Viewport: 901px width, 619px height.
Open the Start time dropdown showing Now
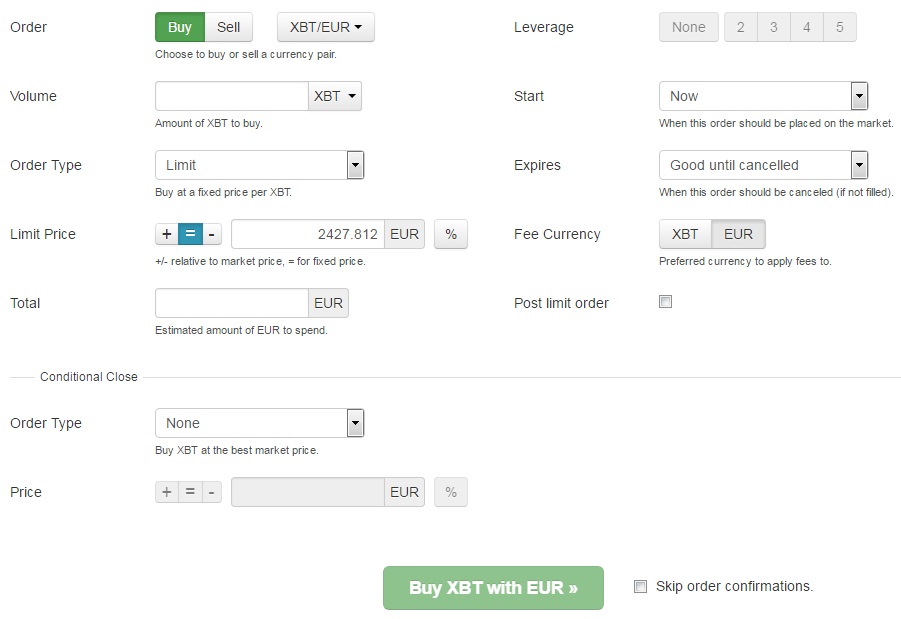pos(763,96)
